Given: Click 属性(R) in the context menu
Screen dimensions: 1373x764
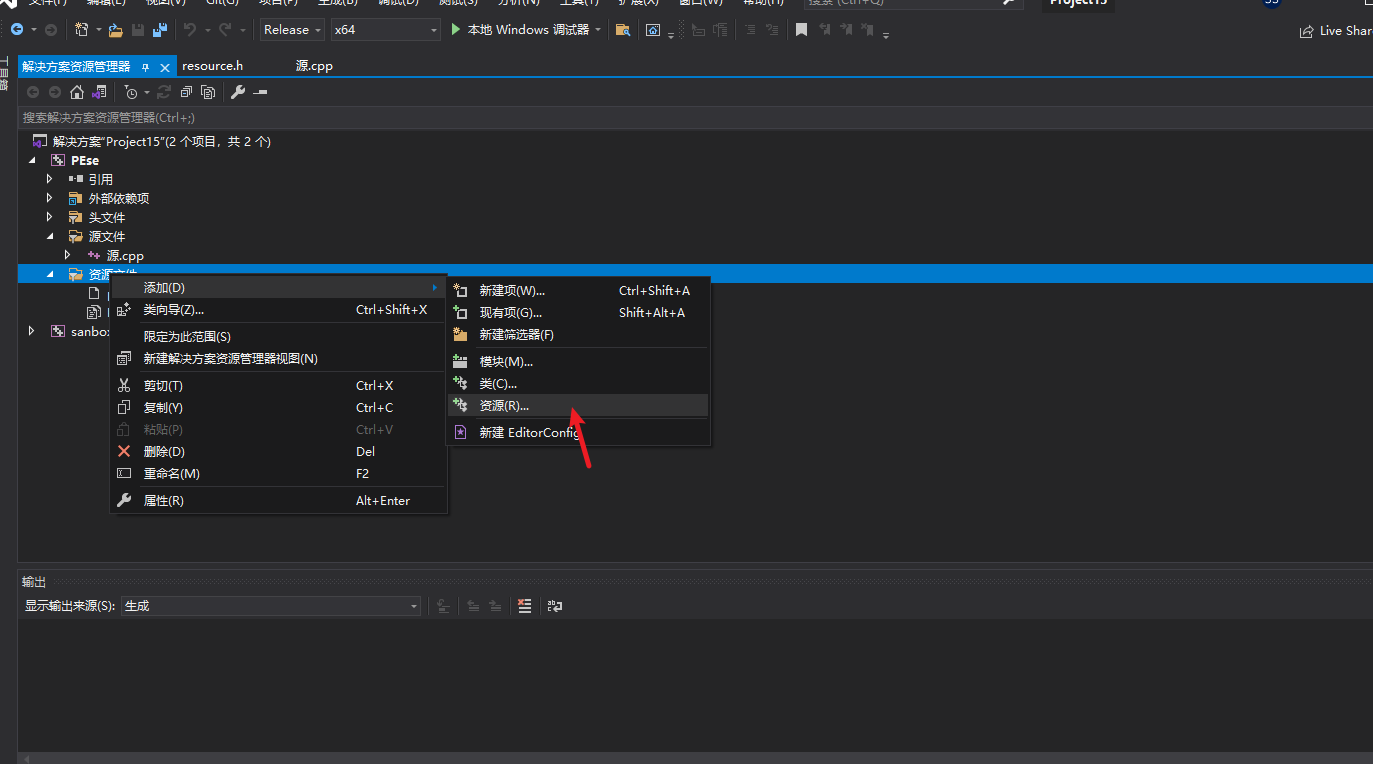Looking at the screenshot, I should coord(278,501).
